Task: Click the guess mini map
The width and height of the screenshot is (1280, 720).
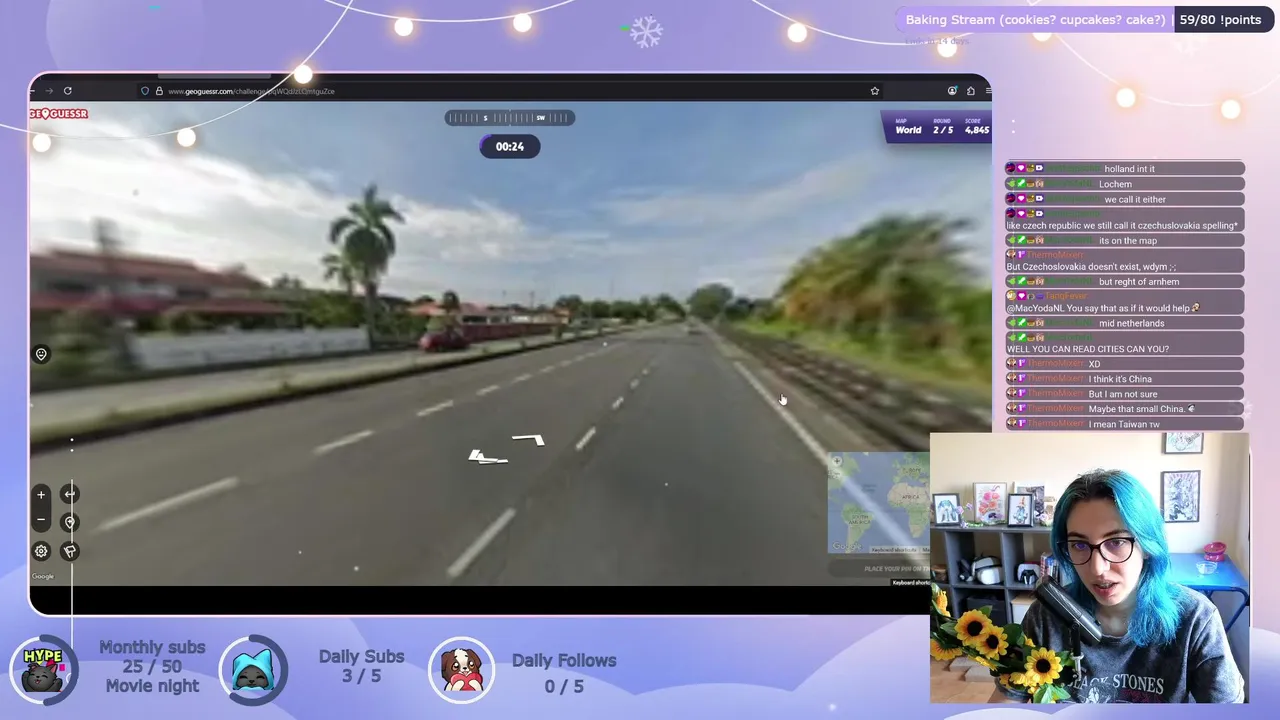Action: [x=878, y=502]
